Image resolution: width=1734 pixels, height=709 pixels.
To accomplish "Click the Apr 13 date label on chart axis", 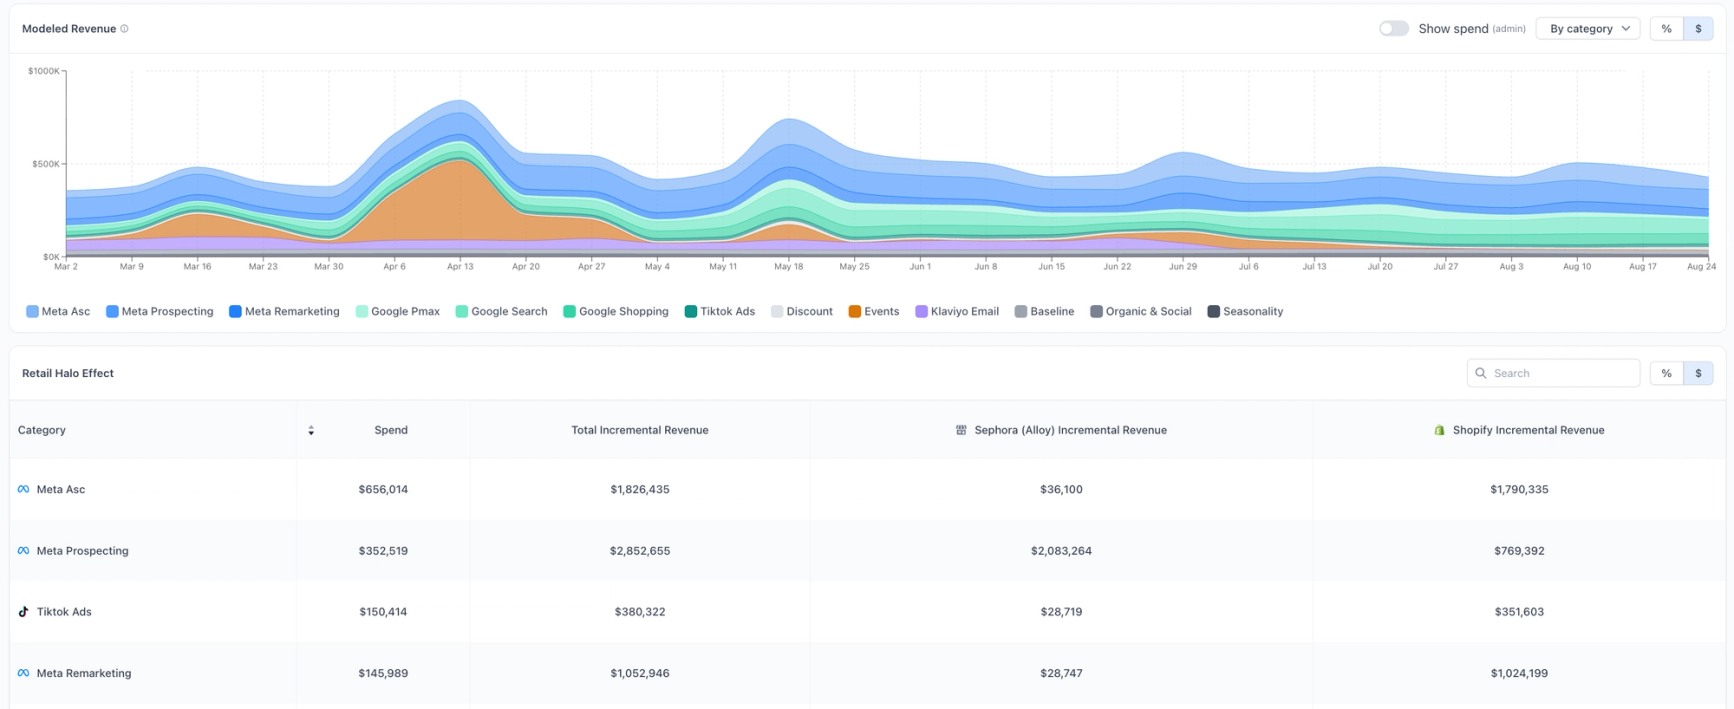I will tap(460, 267).
